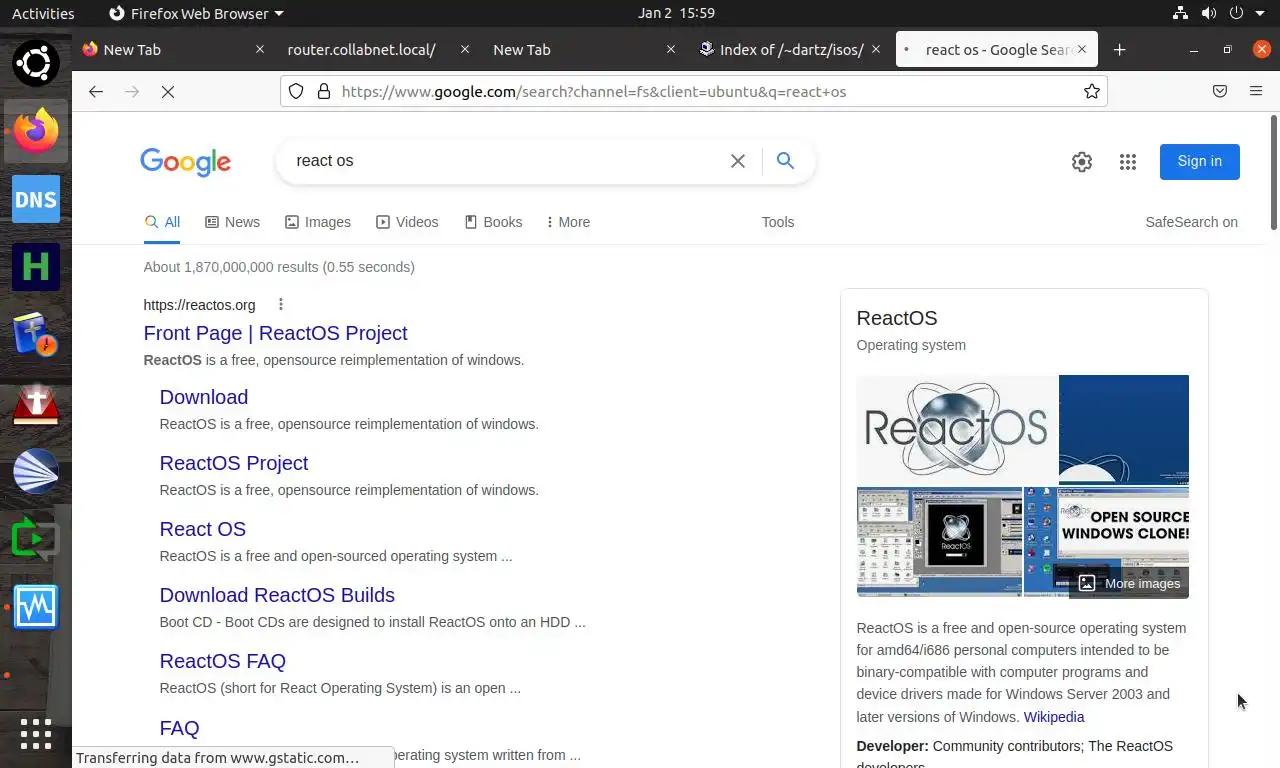
Task: Open volume icon in top bar
Action: [x=1209, y=13]
